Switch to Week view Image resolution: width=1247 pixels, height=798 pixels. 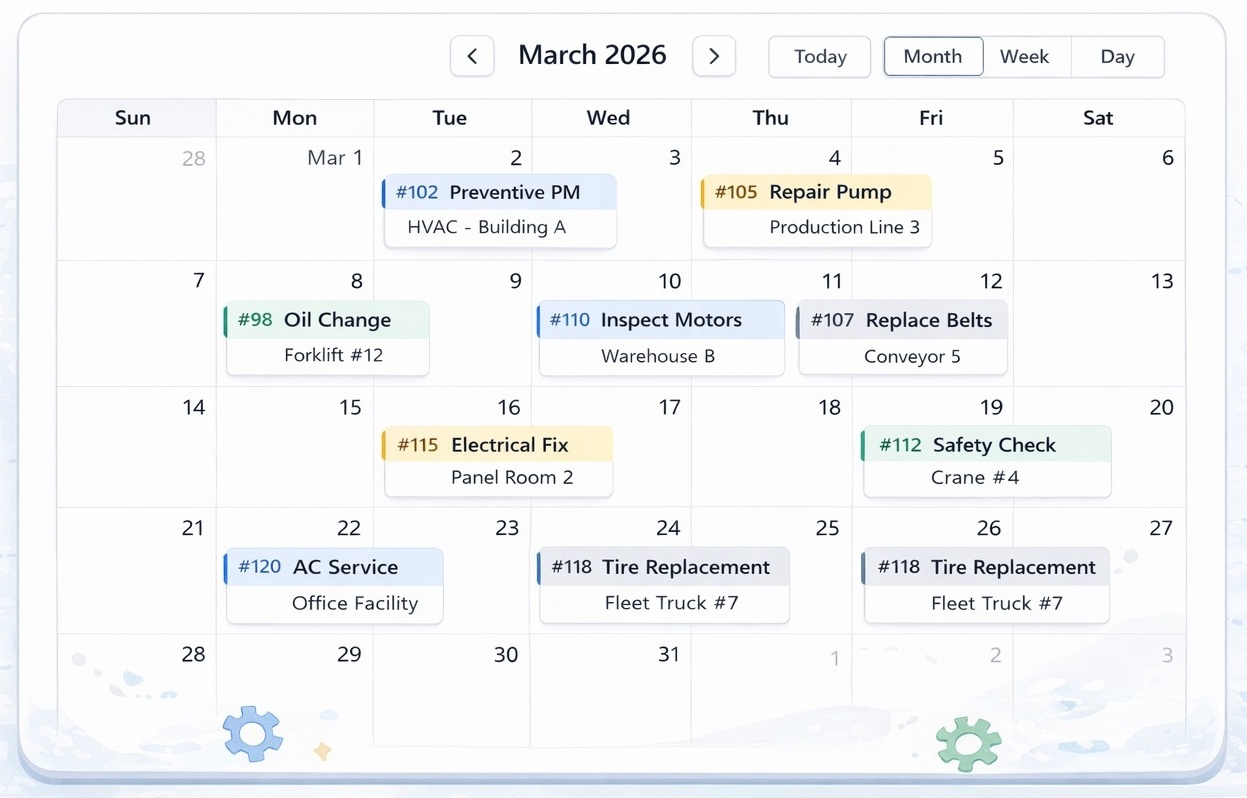pyautogui.click(x=1025, y=57)
